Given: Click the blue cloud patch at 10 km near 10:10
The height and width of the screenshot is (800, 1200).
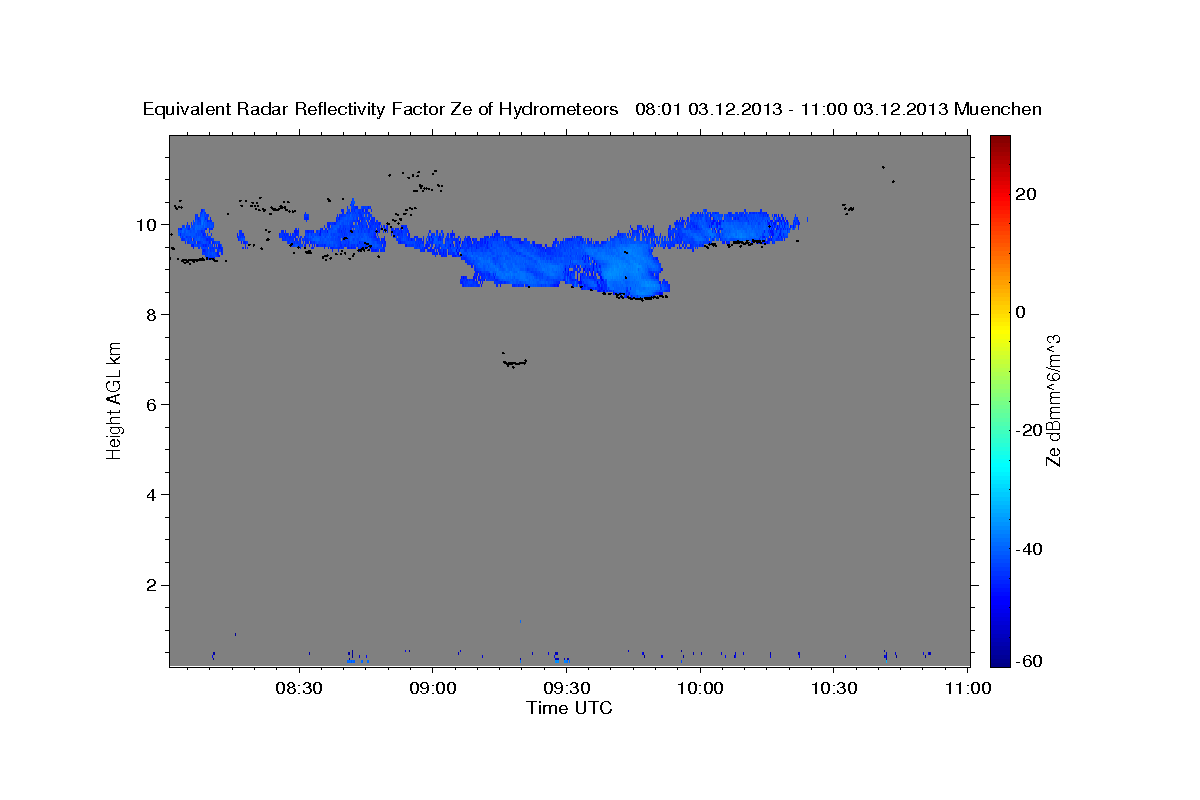Looking at the screenshot, I should pos(735,228).
